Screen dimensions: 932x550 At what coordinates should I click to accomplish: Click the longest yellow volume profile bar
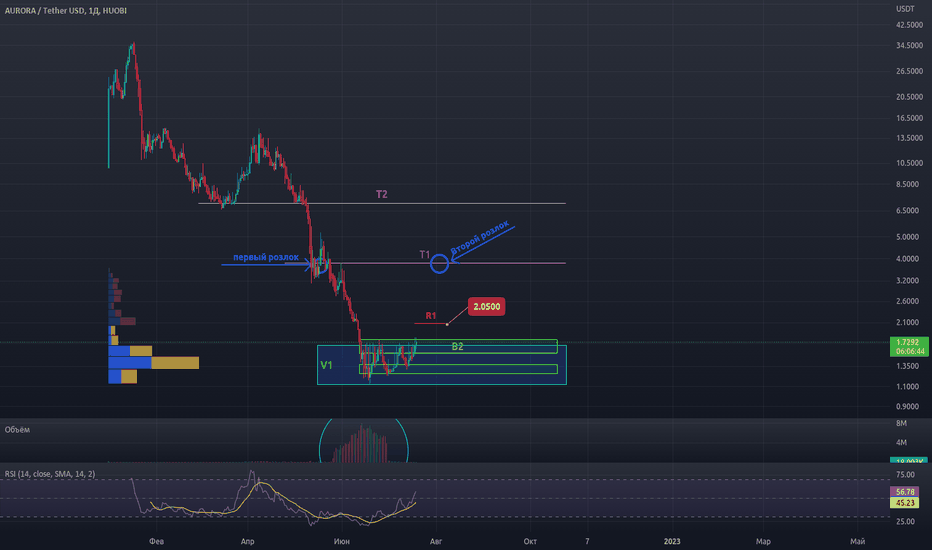point(175,363)
